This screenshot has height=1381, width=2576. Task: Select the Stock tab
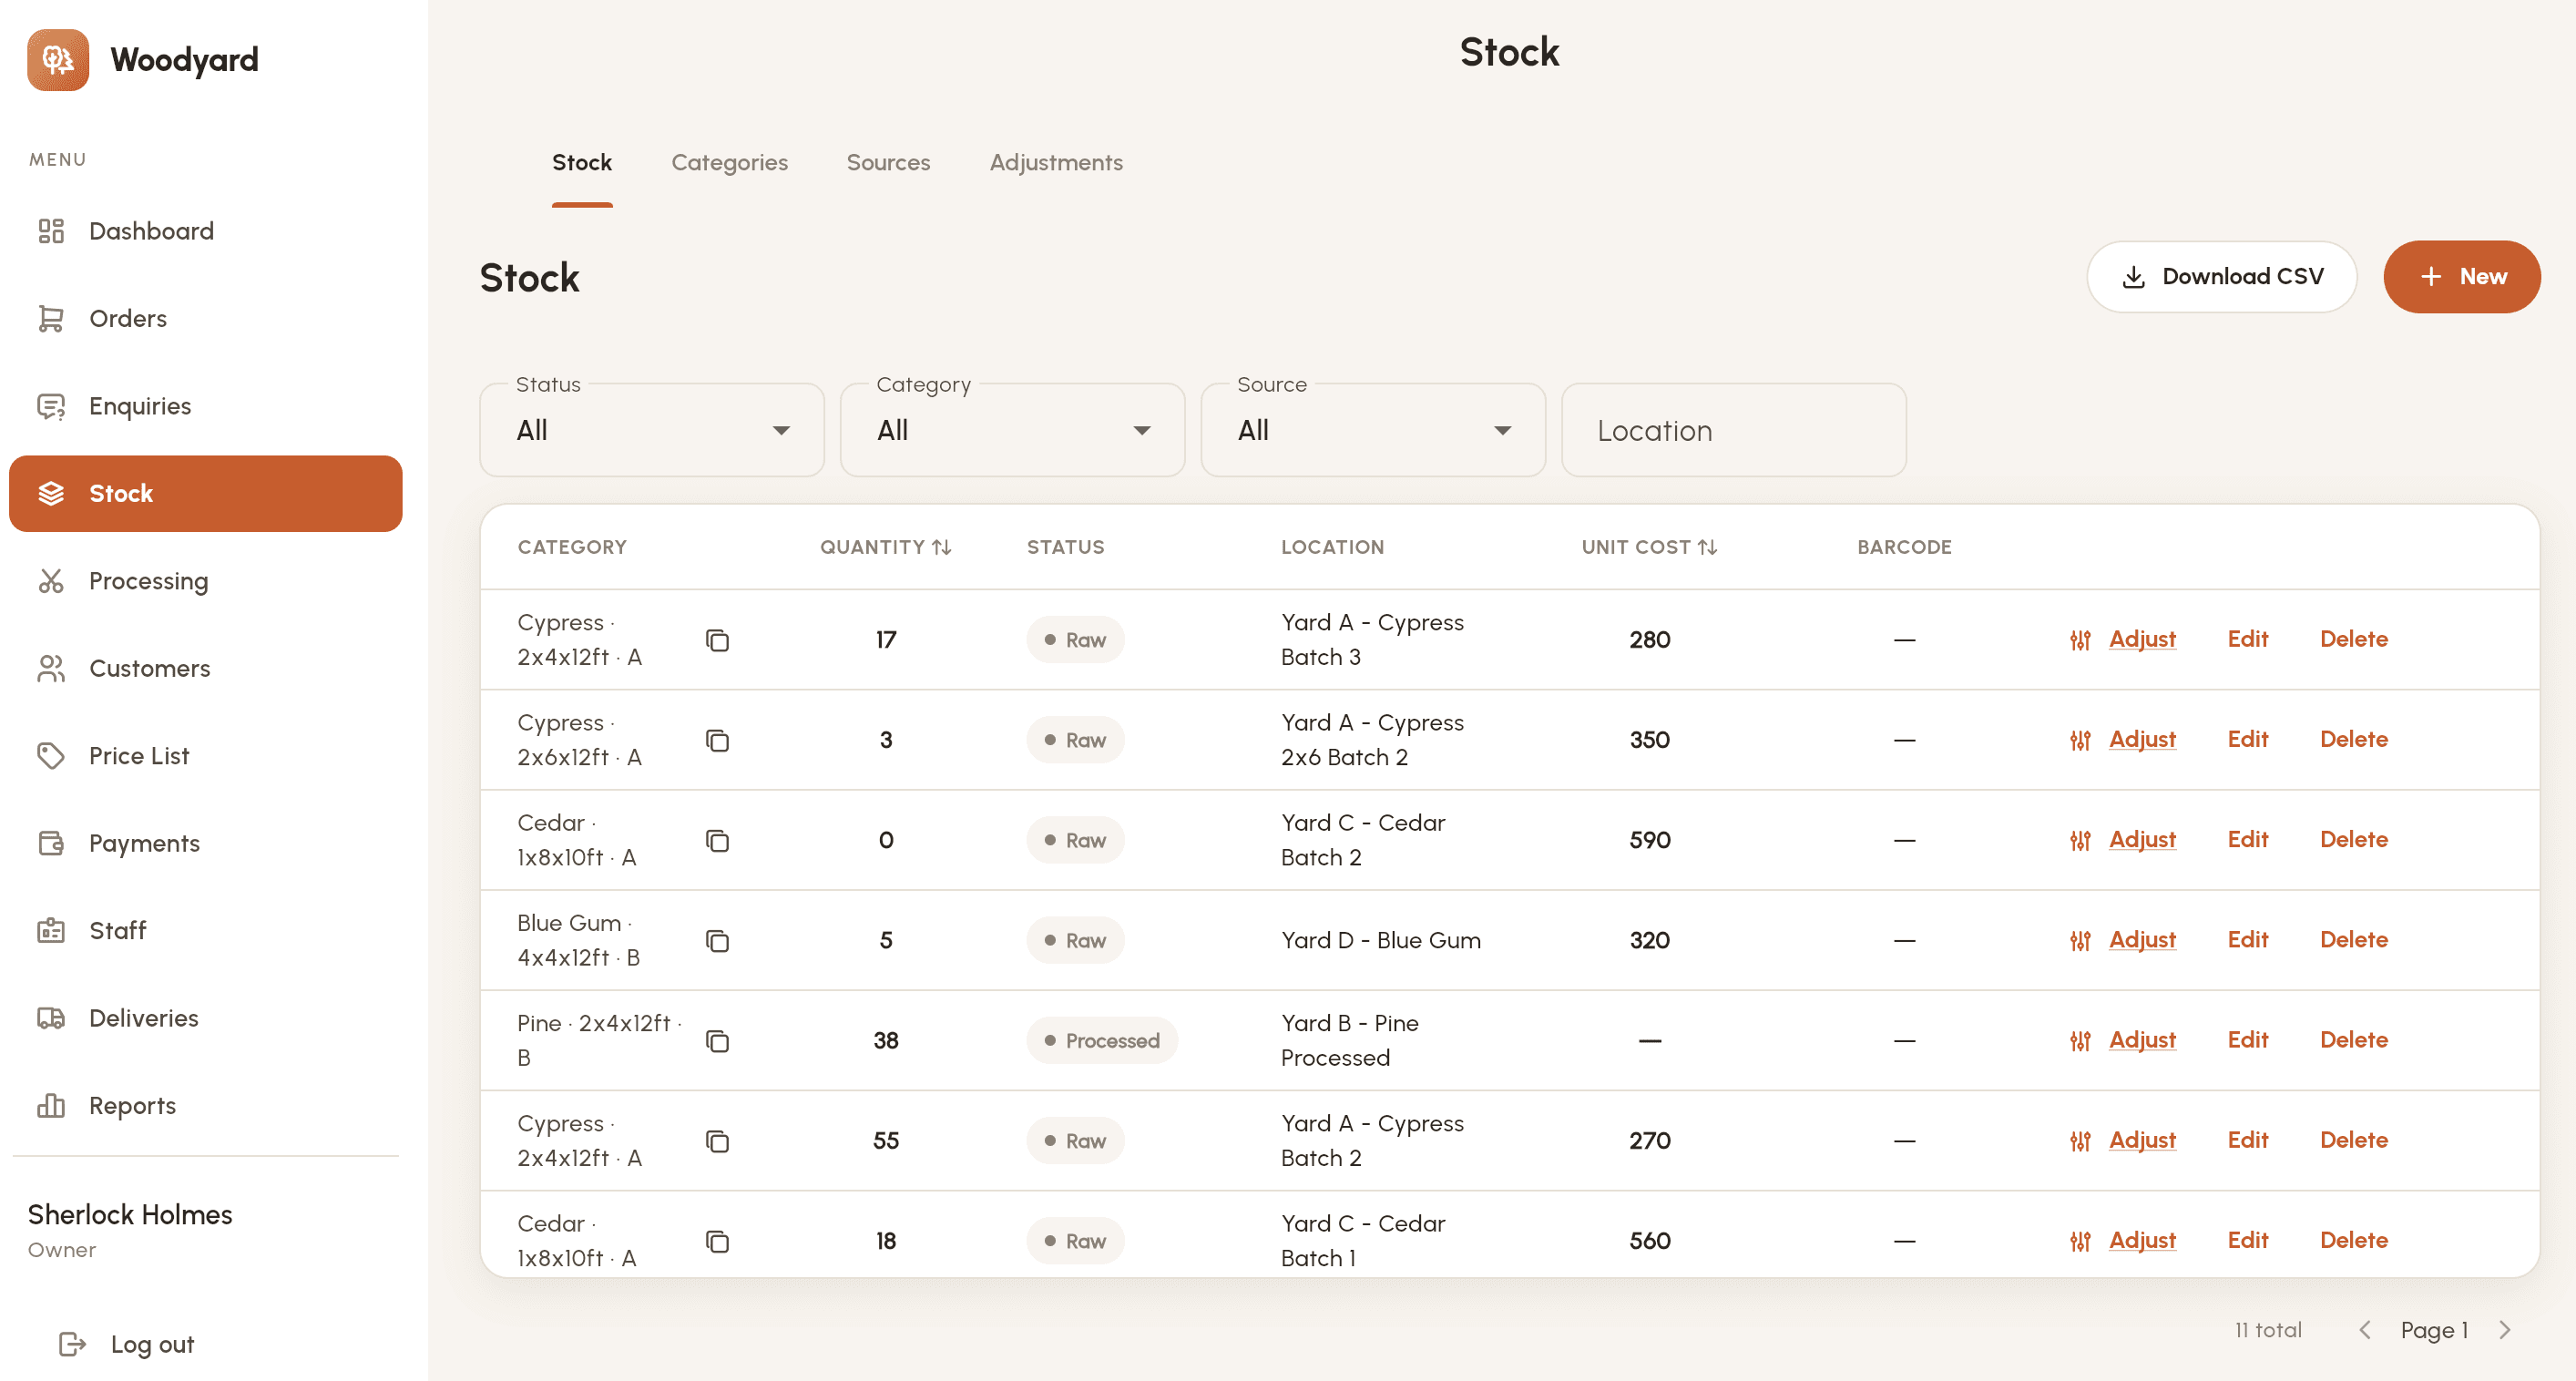pos(582,163)
